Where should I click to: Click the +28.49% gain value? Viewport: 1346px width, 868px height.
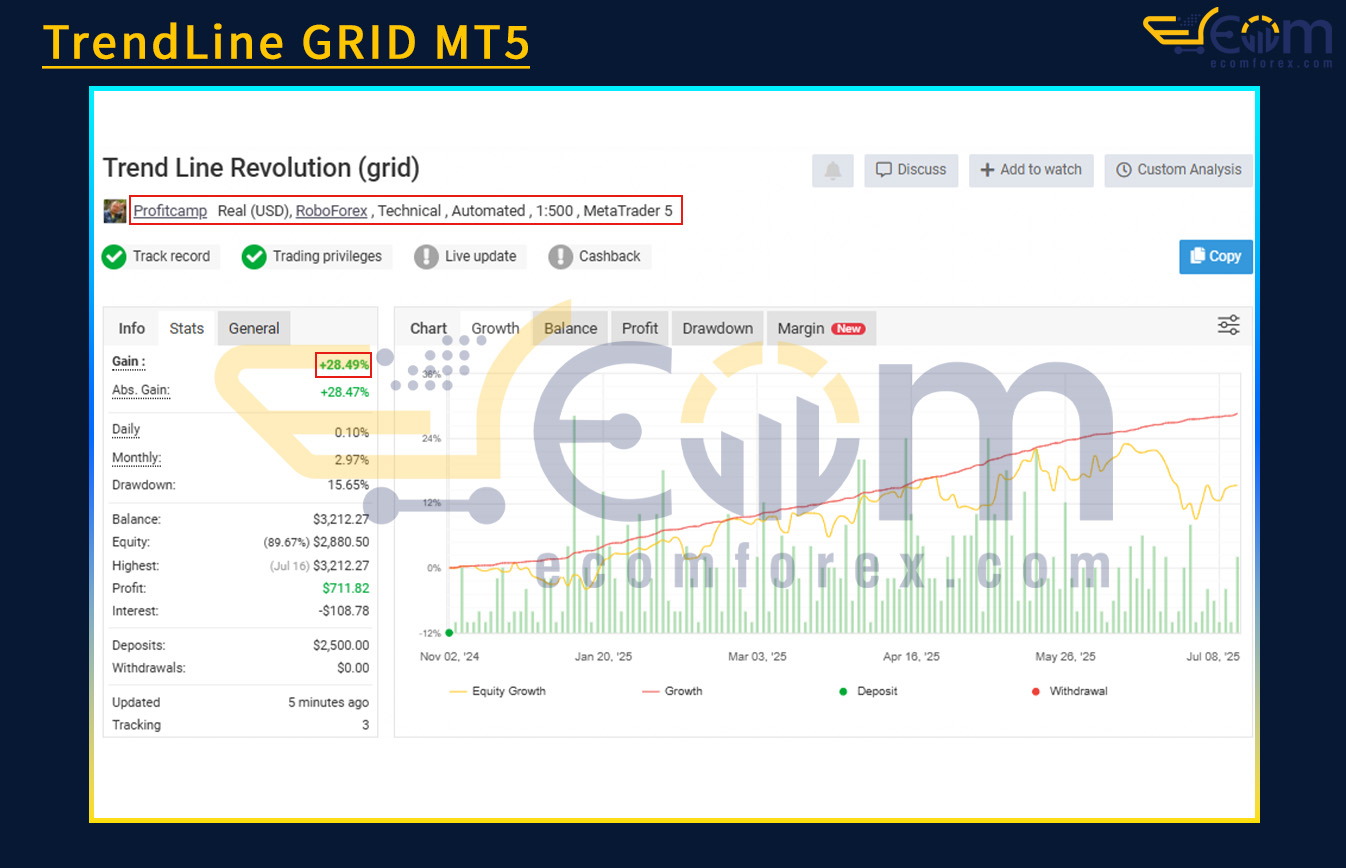[344, 365]
